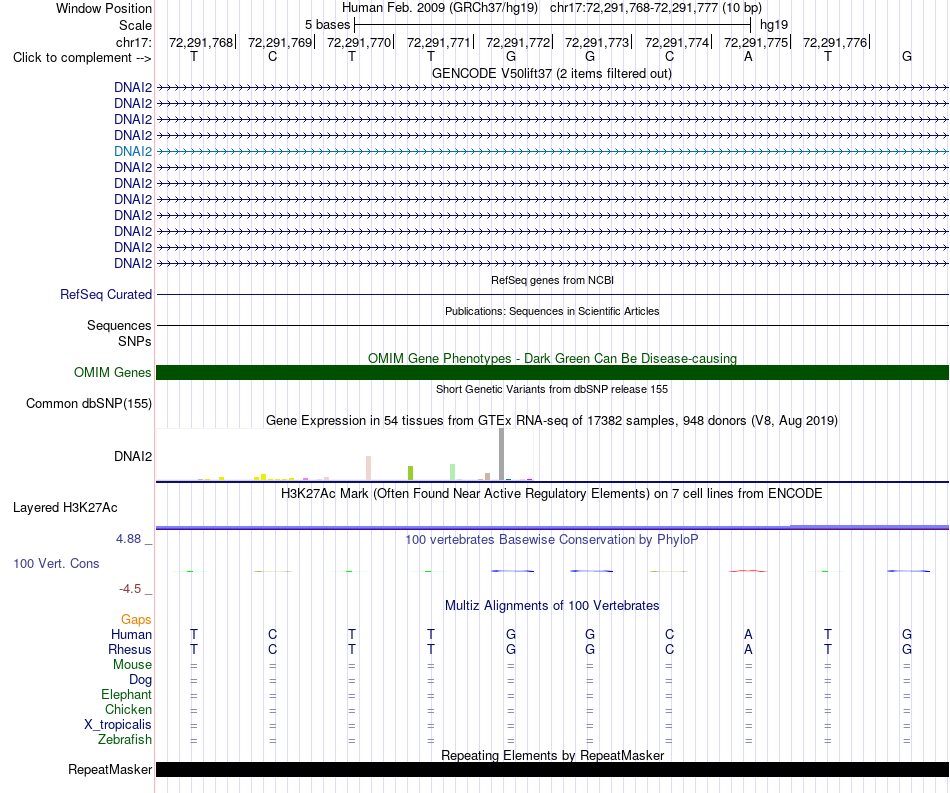Click the DNAI2 label beside GTEx chart
This screenshot has width=950, height=793.
(133, 456)
